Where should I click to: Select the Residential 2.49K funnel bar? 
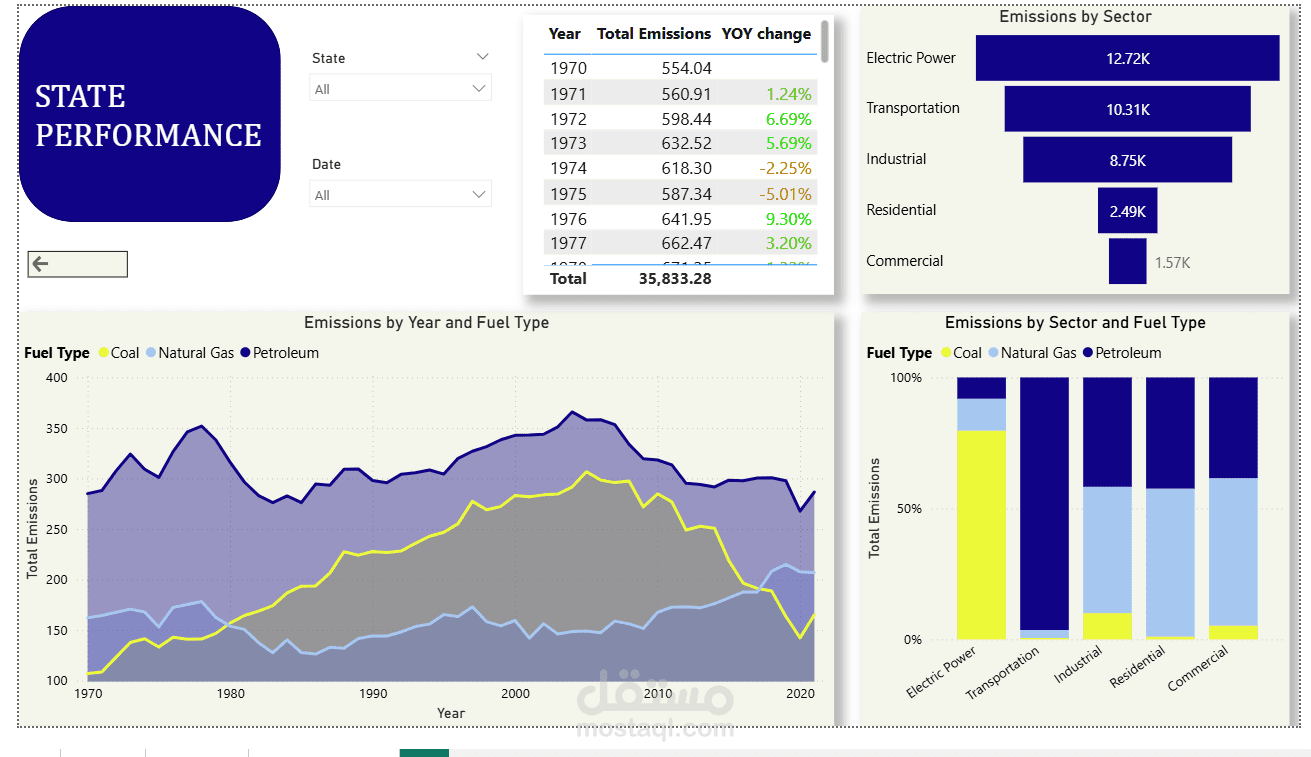pyautogui.click(x=1127, y=211)
